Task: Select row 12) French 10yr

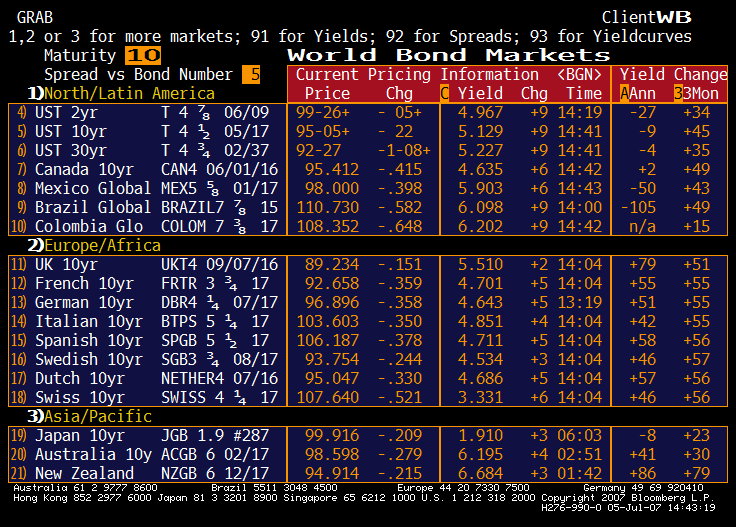Action: click(x=368, y=283)
